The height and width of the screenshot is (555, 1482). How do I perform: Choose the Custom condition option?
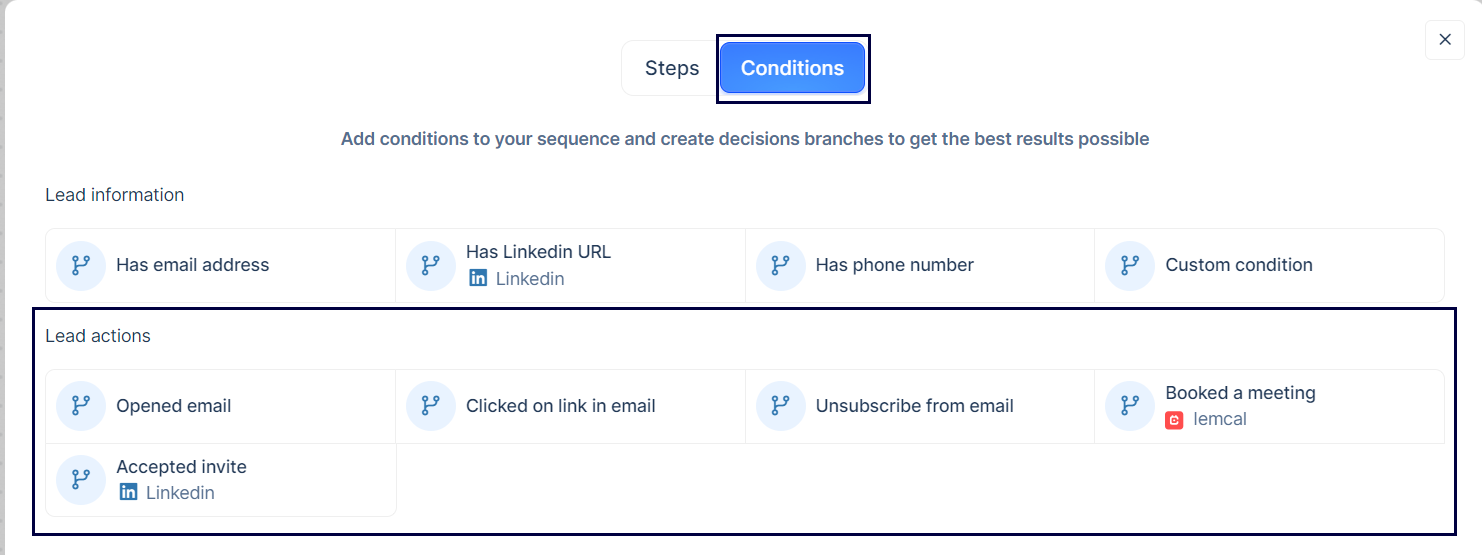click(1270, 265)
